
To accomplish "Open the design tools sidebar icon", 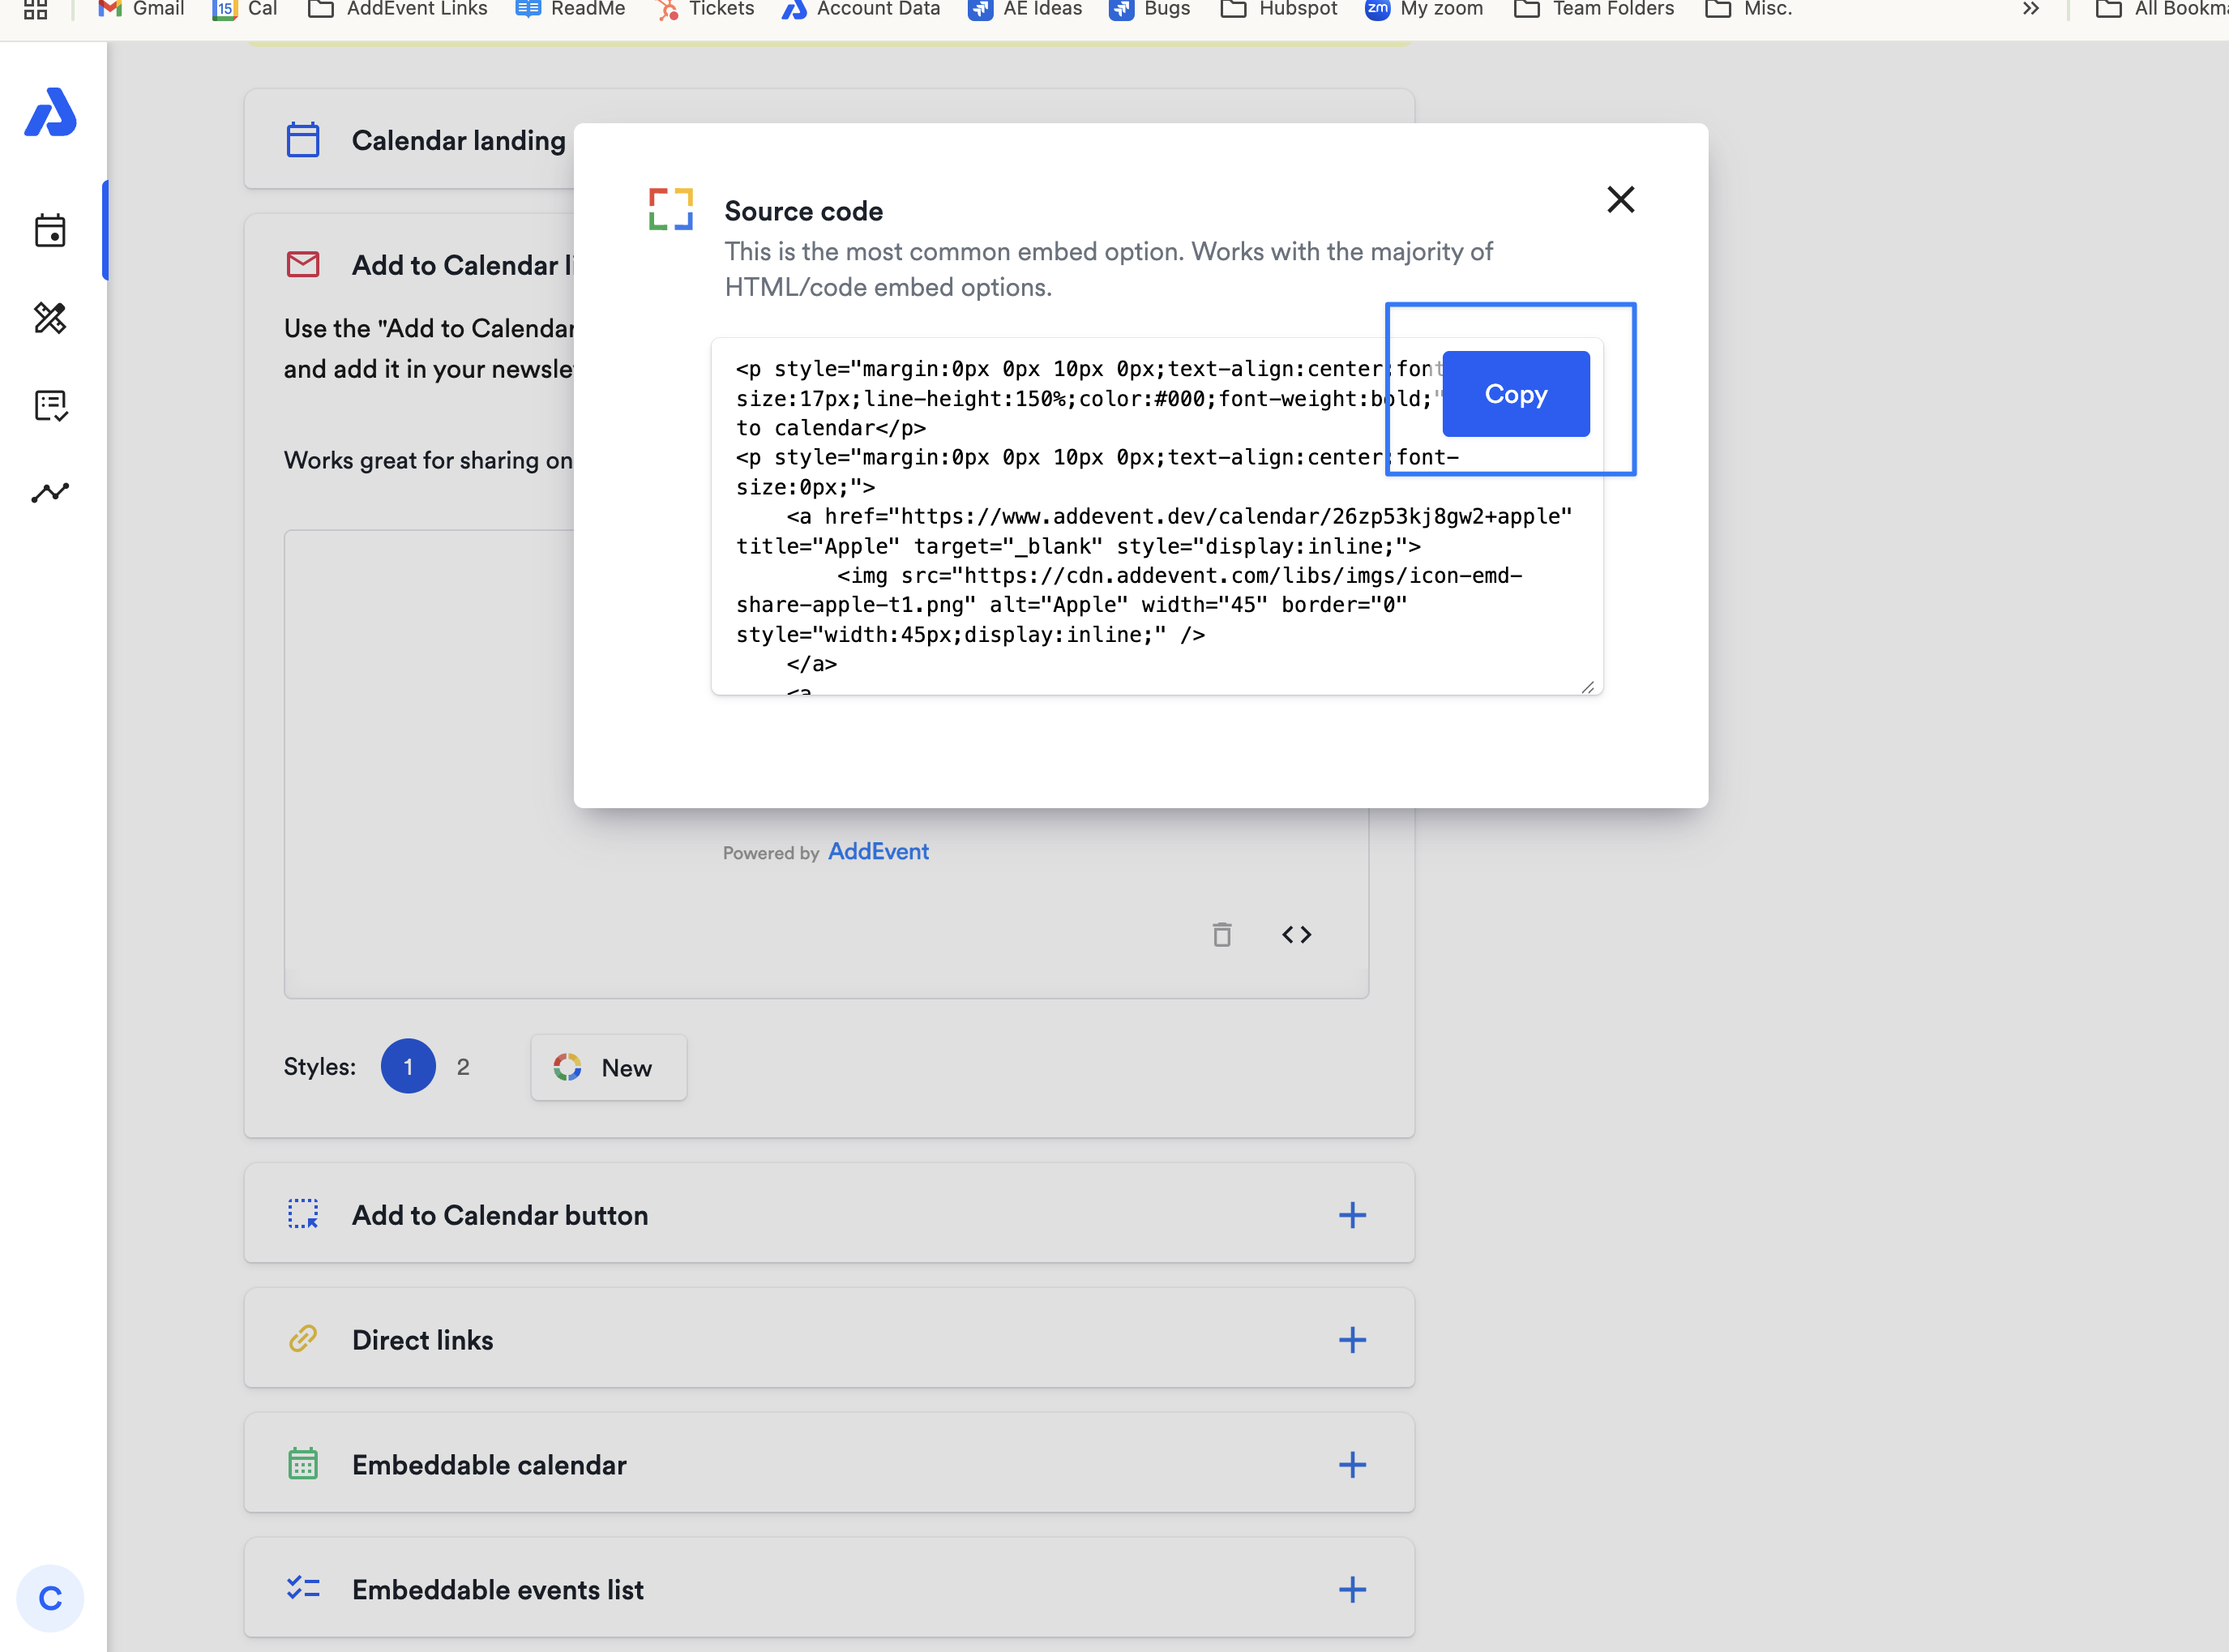I will 50,318.
